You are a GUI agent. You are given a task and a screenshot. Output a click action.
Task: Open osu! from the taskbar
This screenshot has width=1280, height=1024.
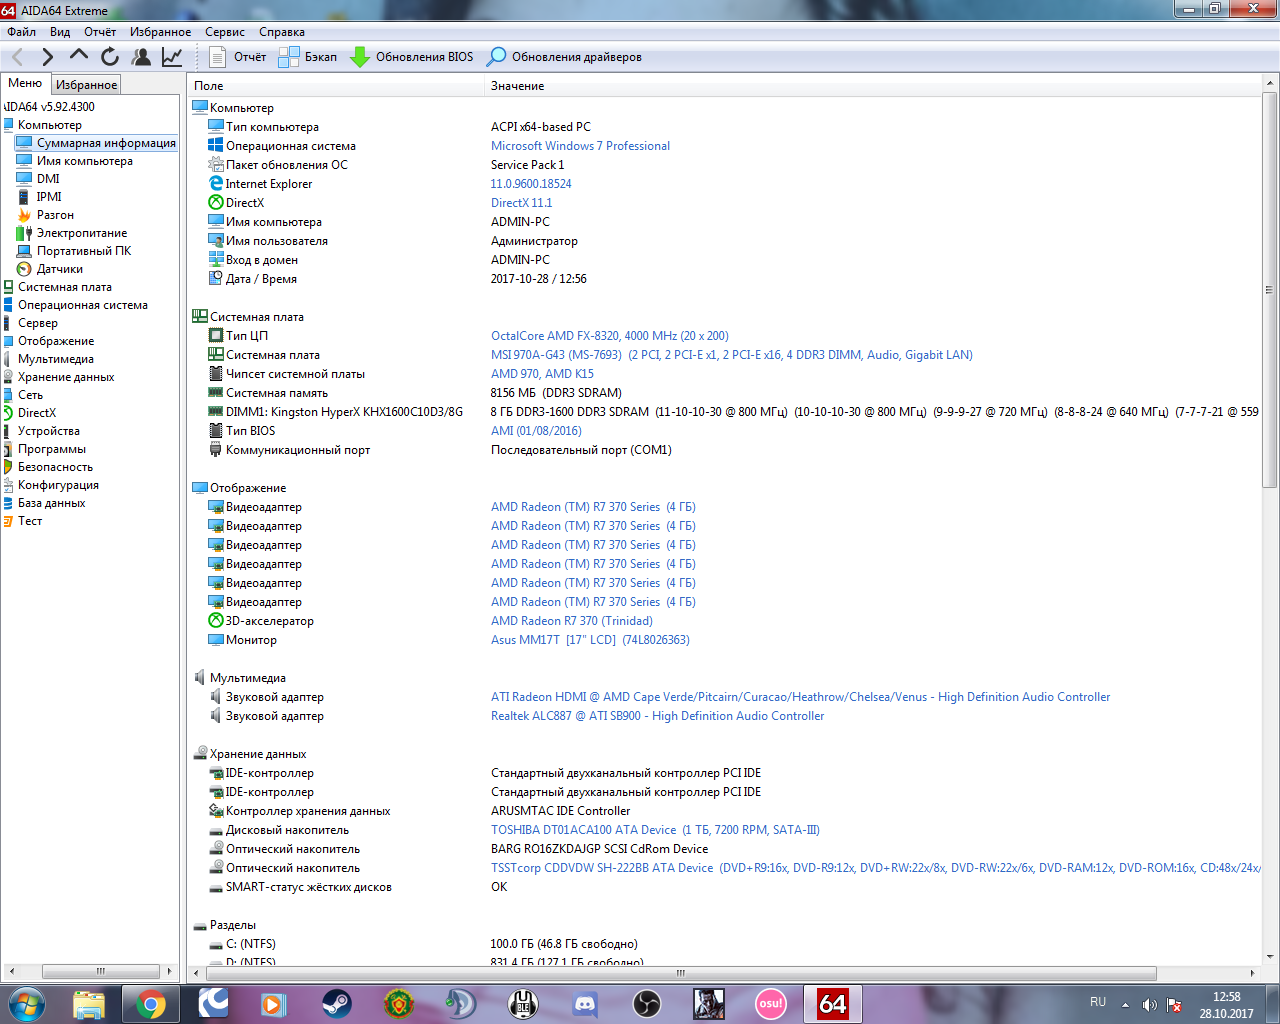pos(770,1003)
